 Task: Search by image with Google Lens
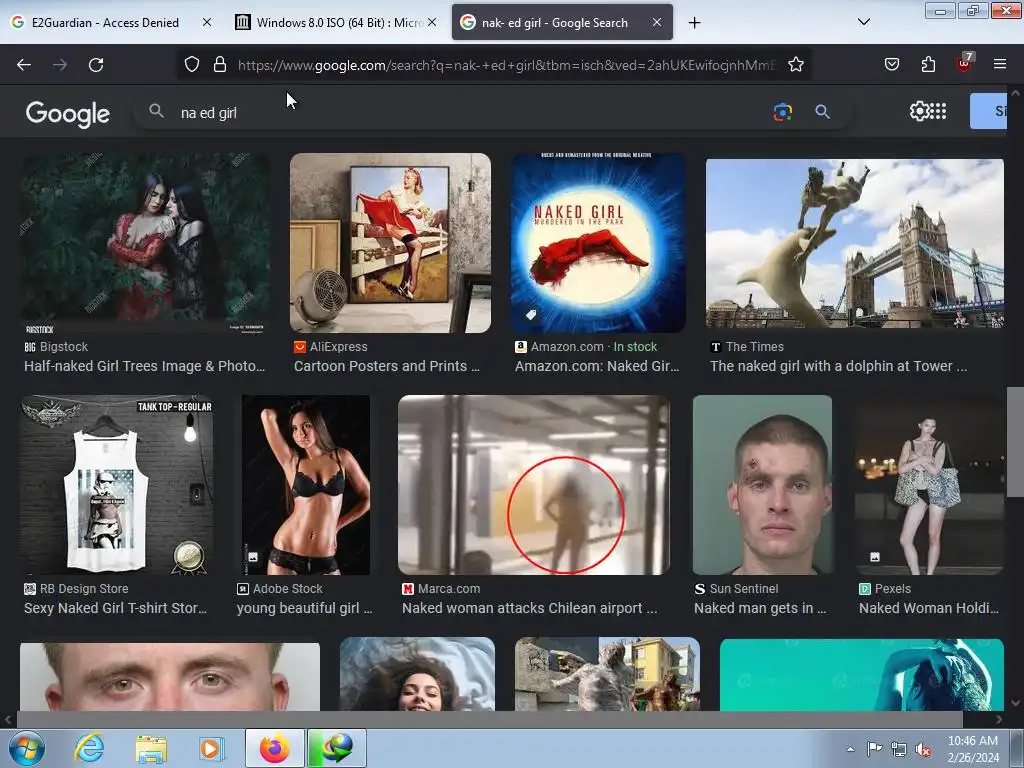[782, 112]
